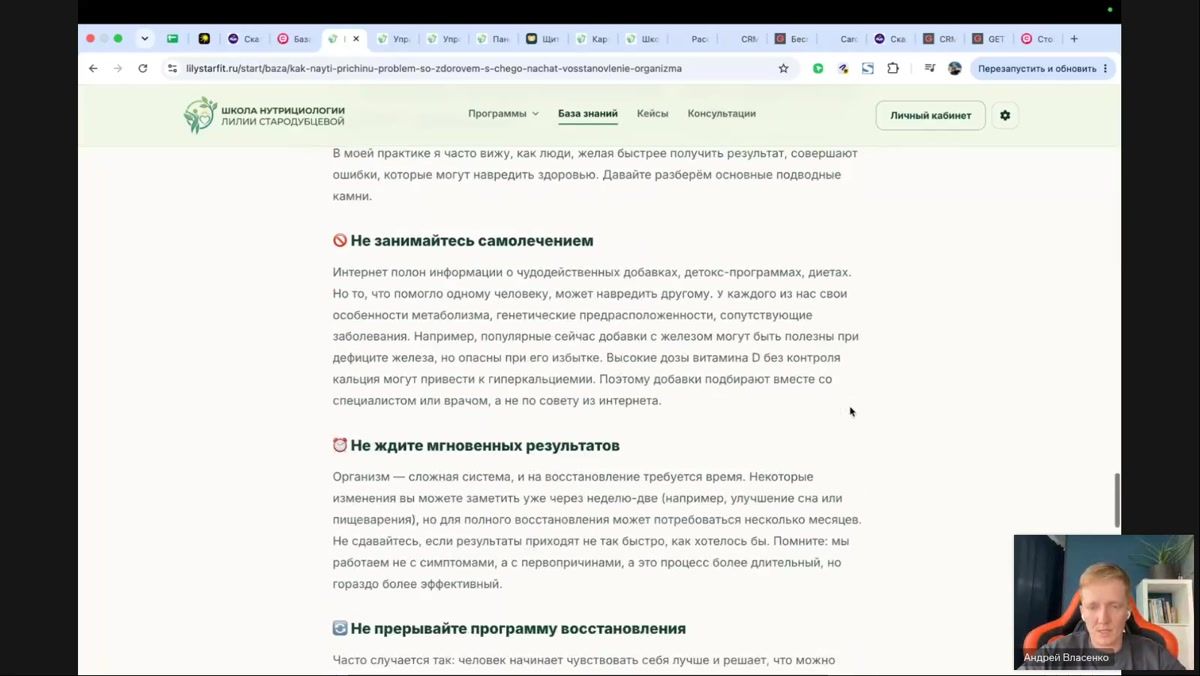Open site information icon in address bar
The image size is (1200, 676).
click(x=172, y=68)
